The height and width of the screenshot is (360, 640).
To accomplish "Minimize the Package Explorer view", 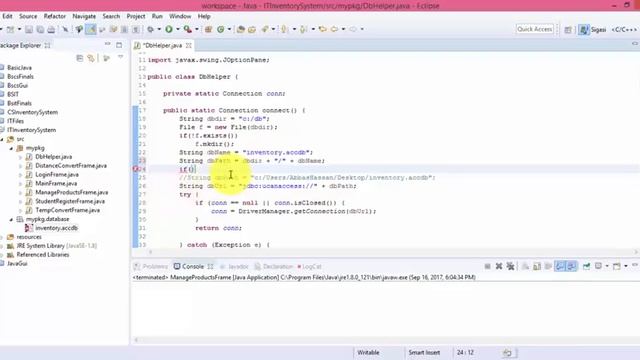I will point(107,44).
